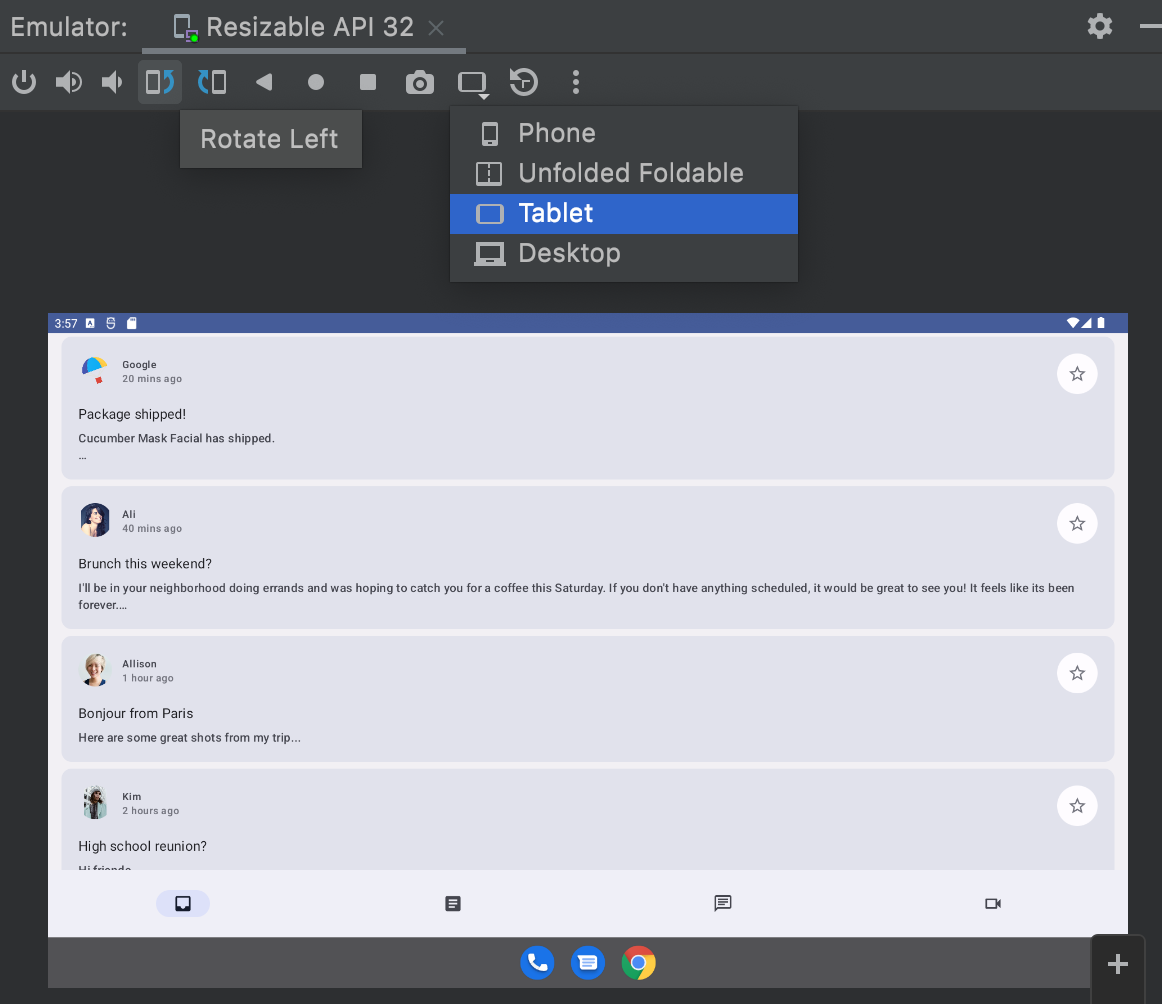Select Desktop from the display mode menu
Viewport: 1162px width, 1004px height.
(570, 253)
